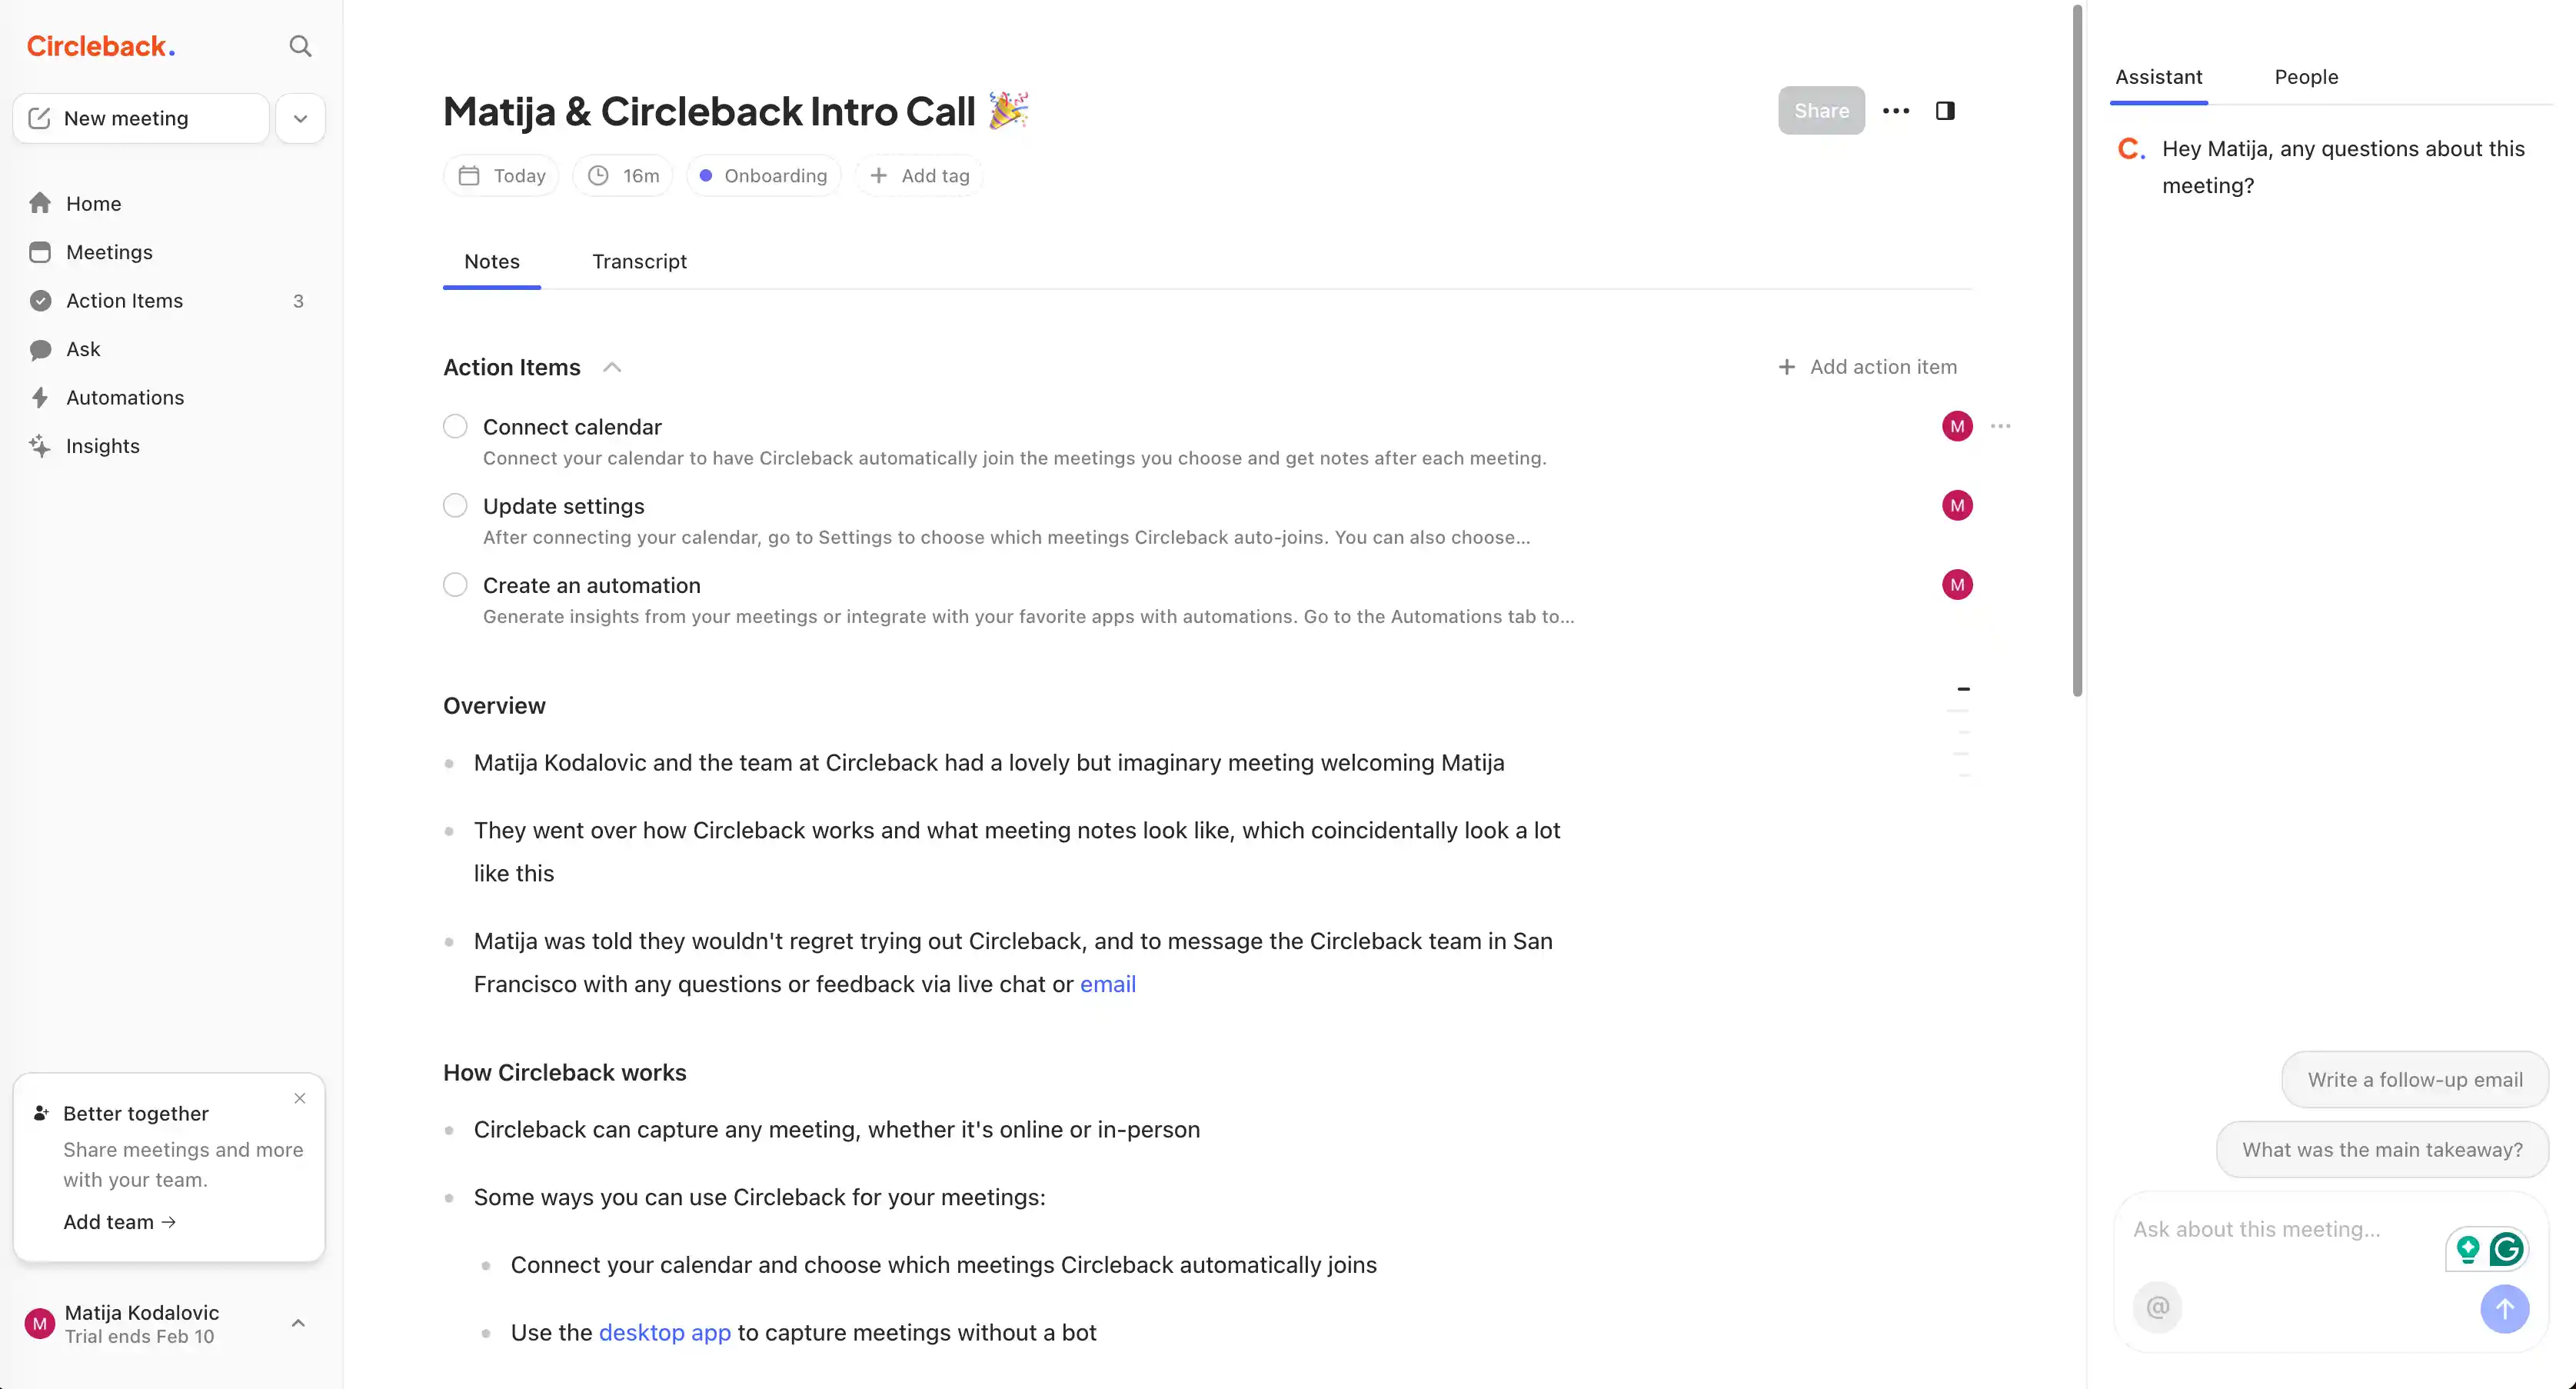Screen dimensions: 2576x1389
Task: Mark Update settings as complete
Action: point(455,505)
